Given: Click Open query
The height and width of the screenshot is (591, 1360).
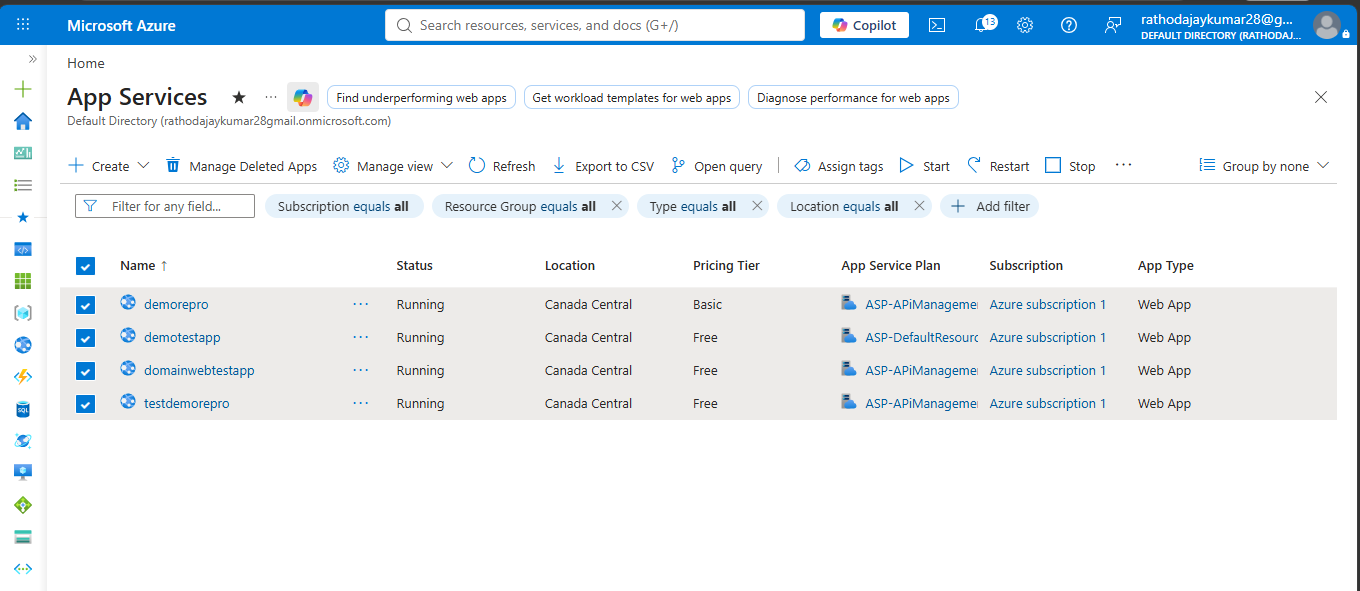Looking at the screenshot, I should pyautogui.click(x=717, y=166).
